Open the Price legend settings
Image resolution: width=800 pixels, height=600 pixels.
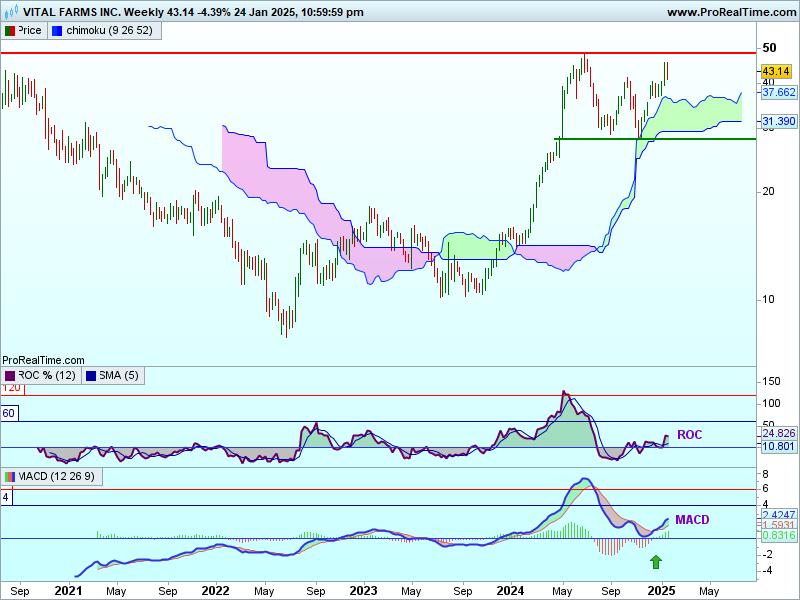tap(30, 31)
